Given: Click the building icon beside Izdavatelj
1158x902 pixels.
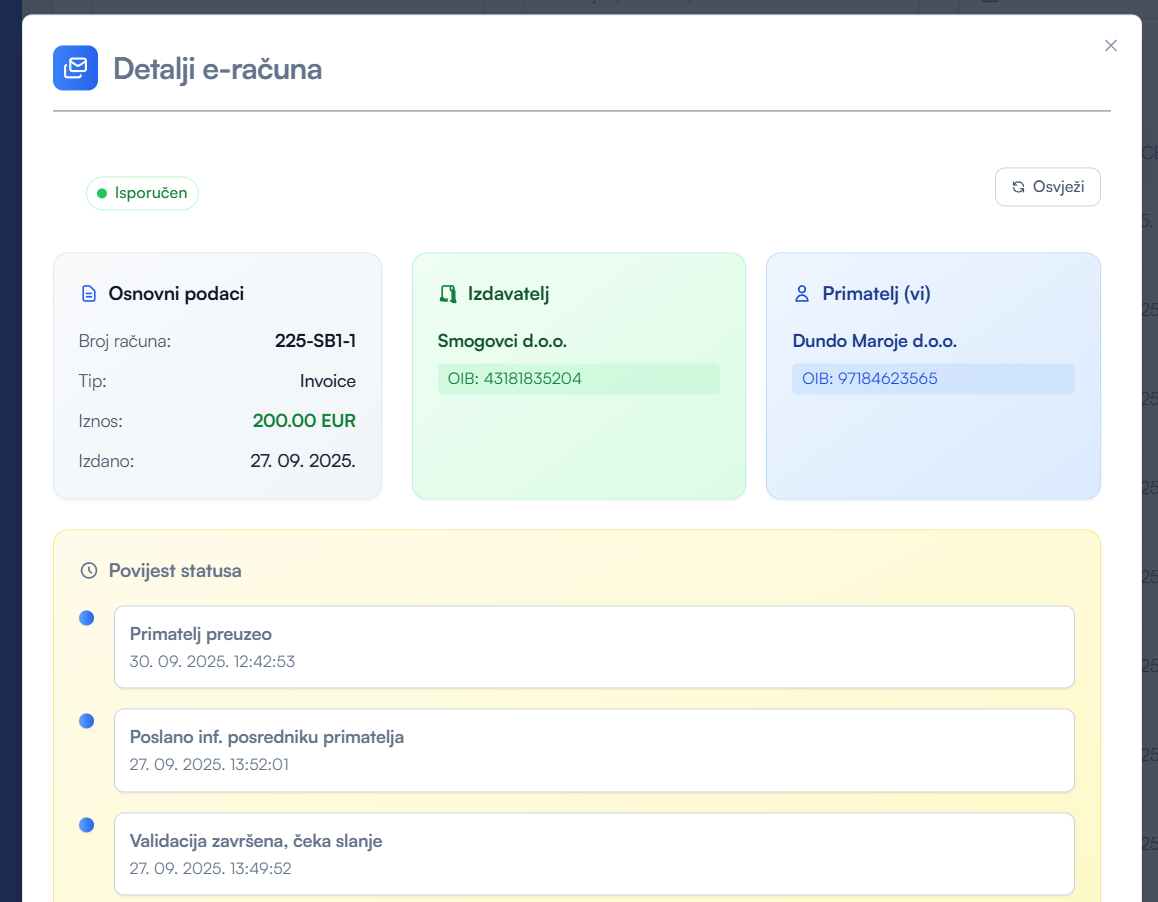Looking at the screenshot, I should (x=448, y=294).
